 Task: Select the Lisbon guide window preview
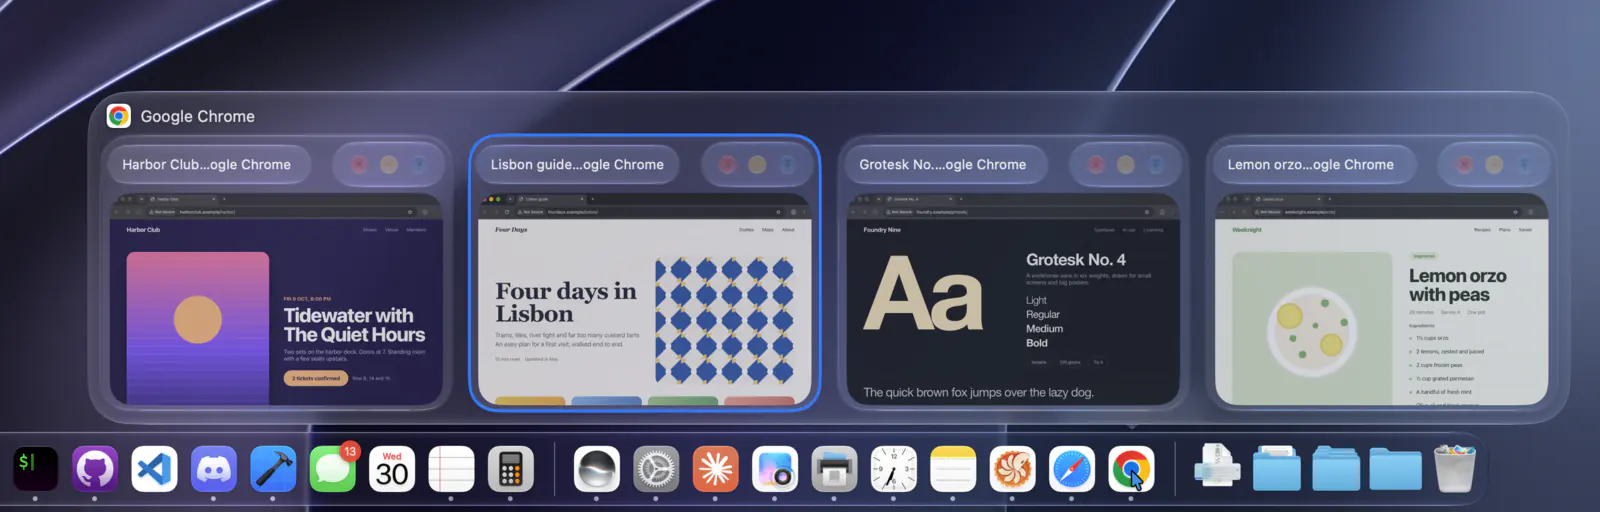(645, 299)
